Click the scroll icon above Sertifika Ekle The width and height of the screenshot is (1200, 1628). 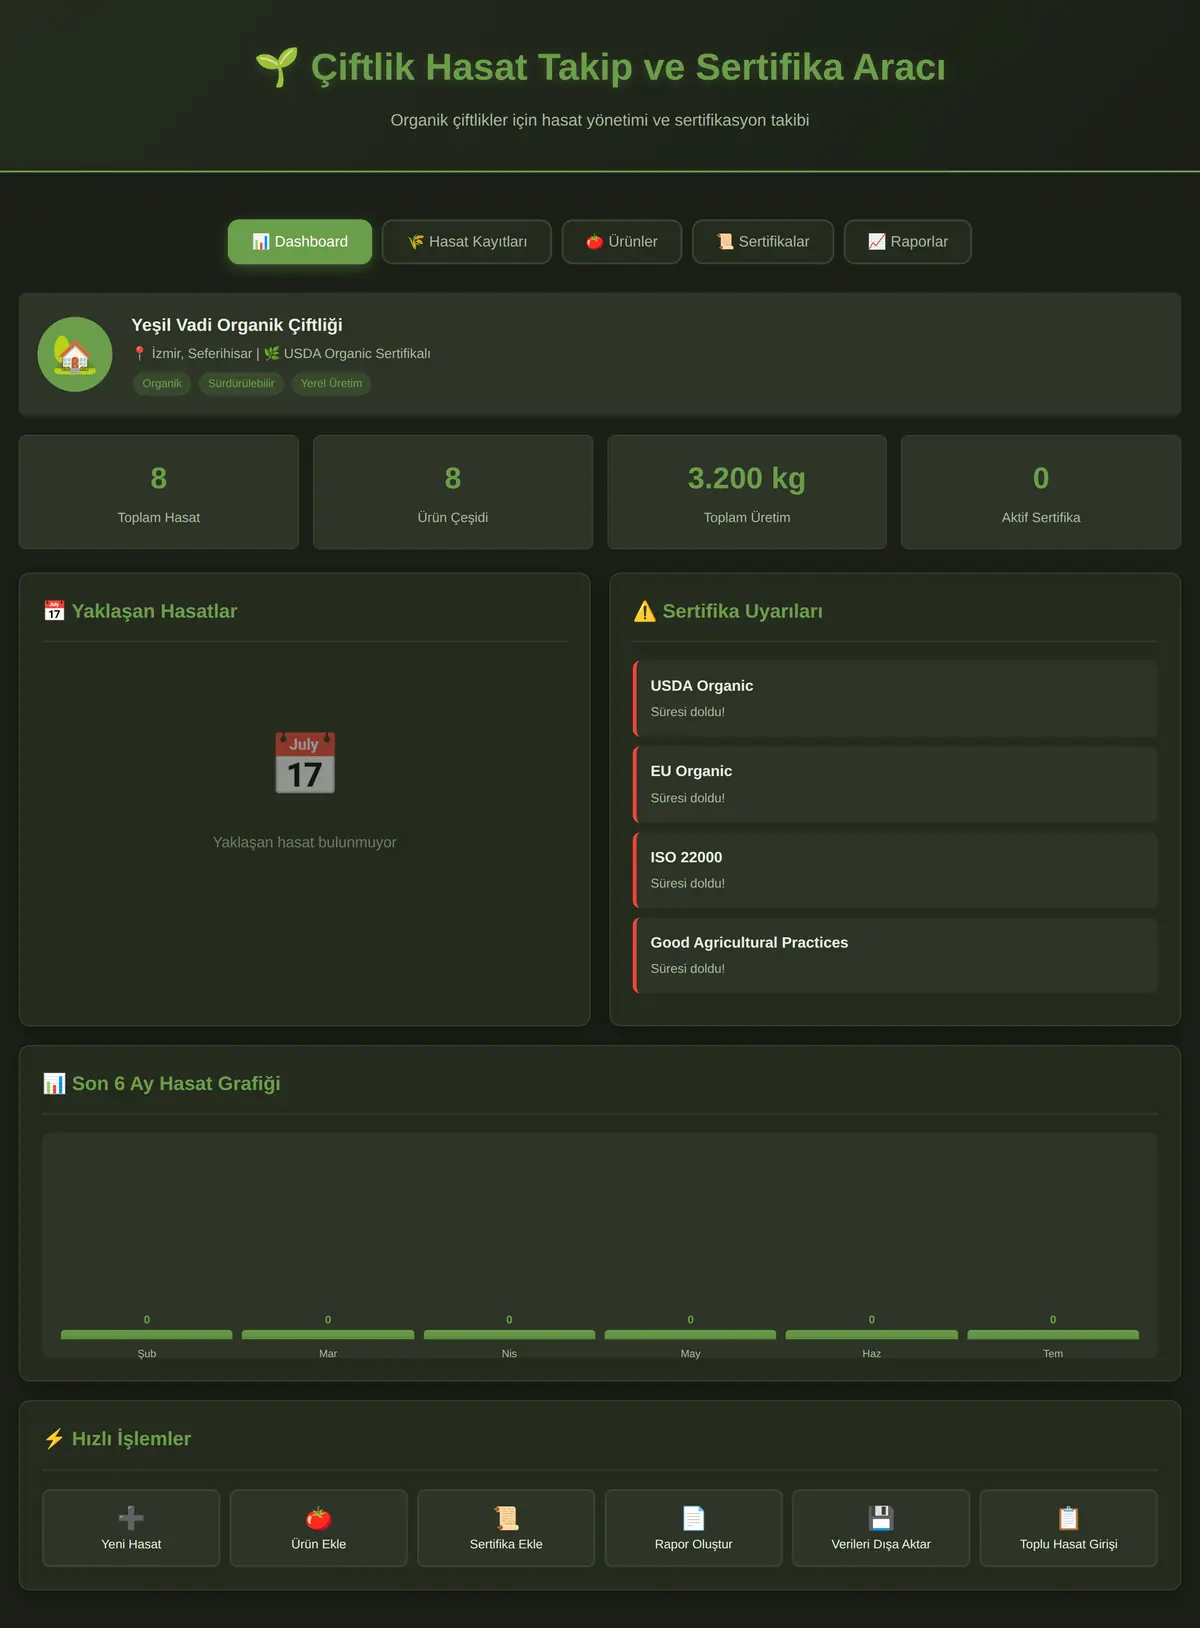[x=506, y=1518]
